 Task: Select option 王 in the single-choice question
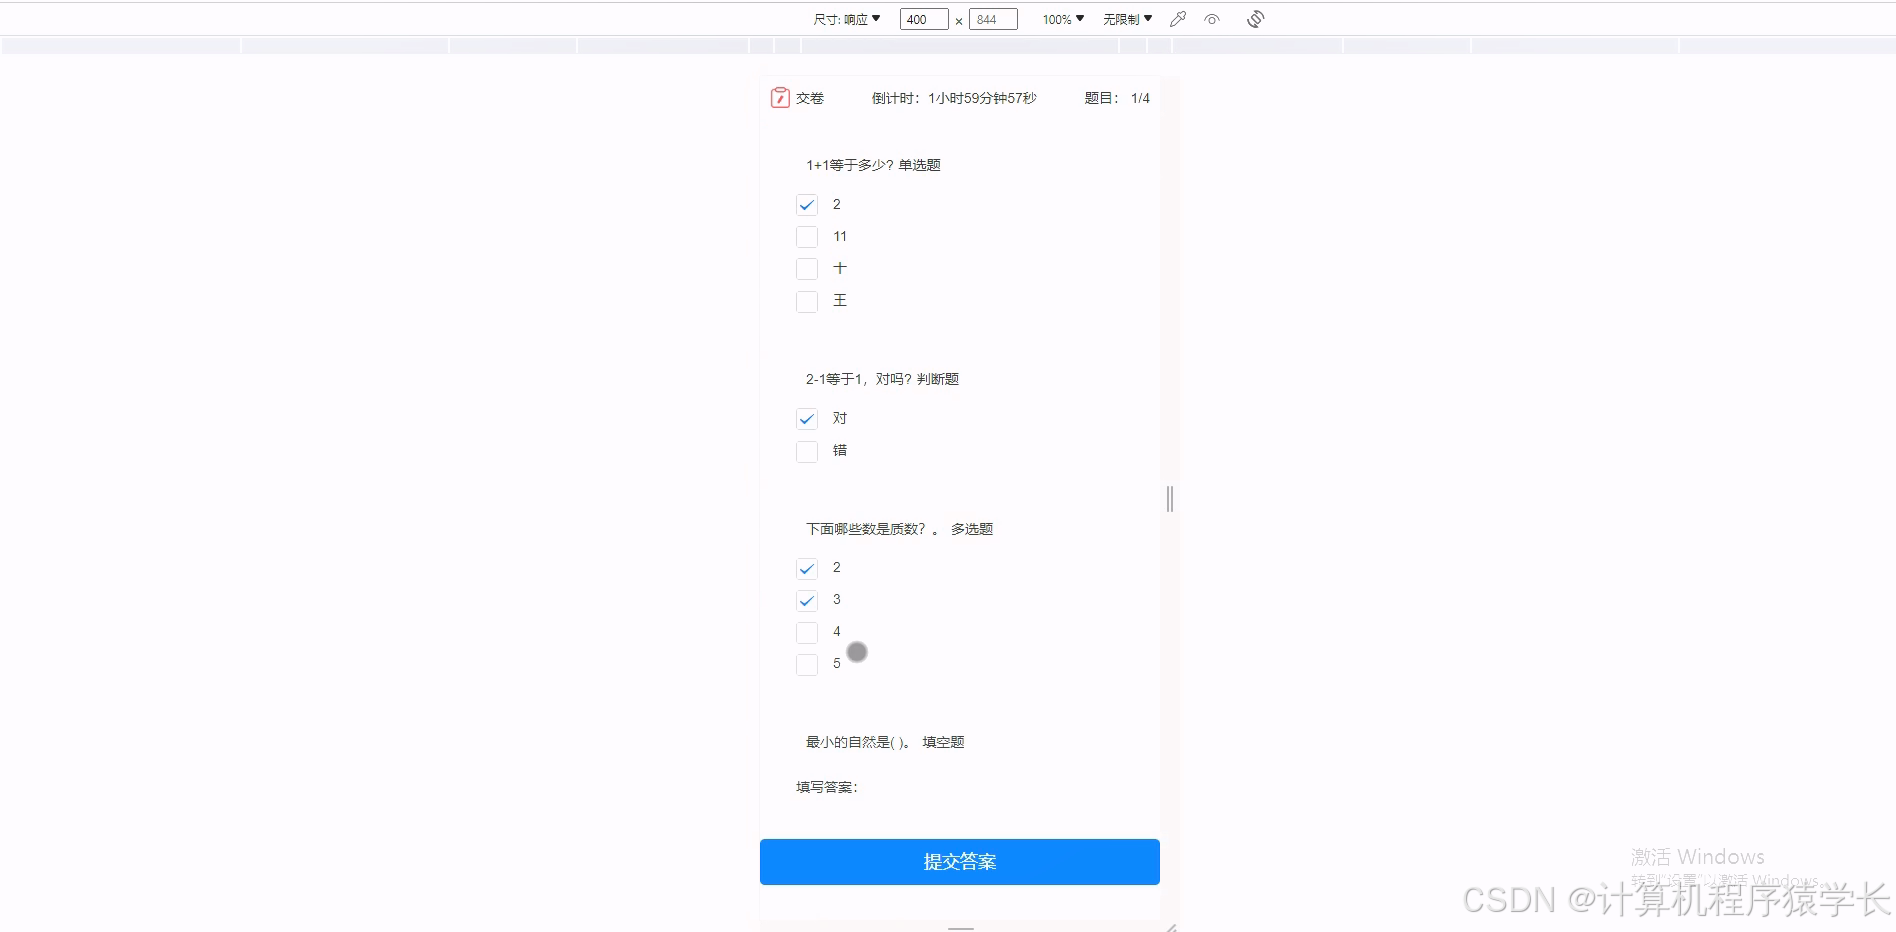(807, 301)
